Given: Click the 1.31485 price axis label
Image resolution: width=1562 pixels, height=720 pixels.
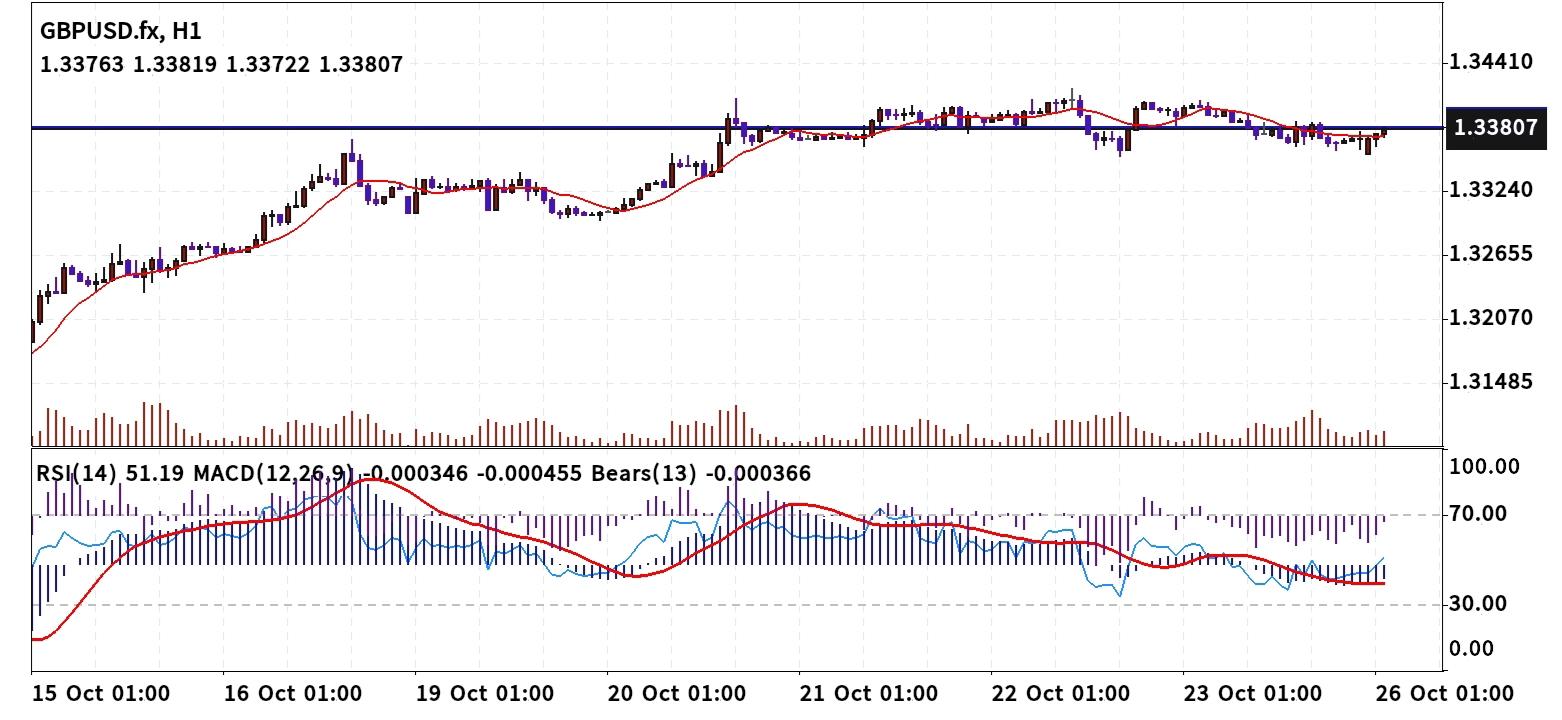Looking at the screenshot, I should (x=1491, y=382).
